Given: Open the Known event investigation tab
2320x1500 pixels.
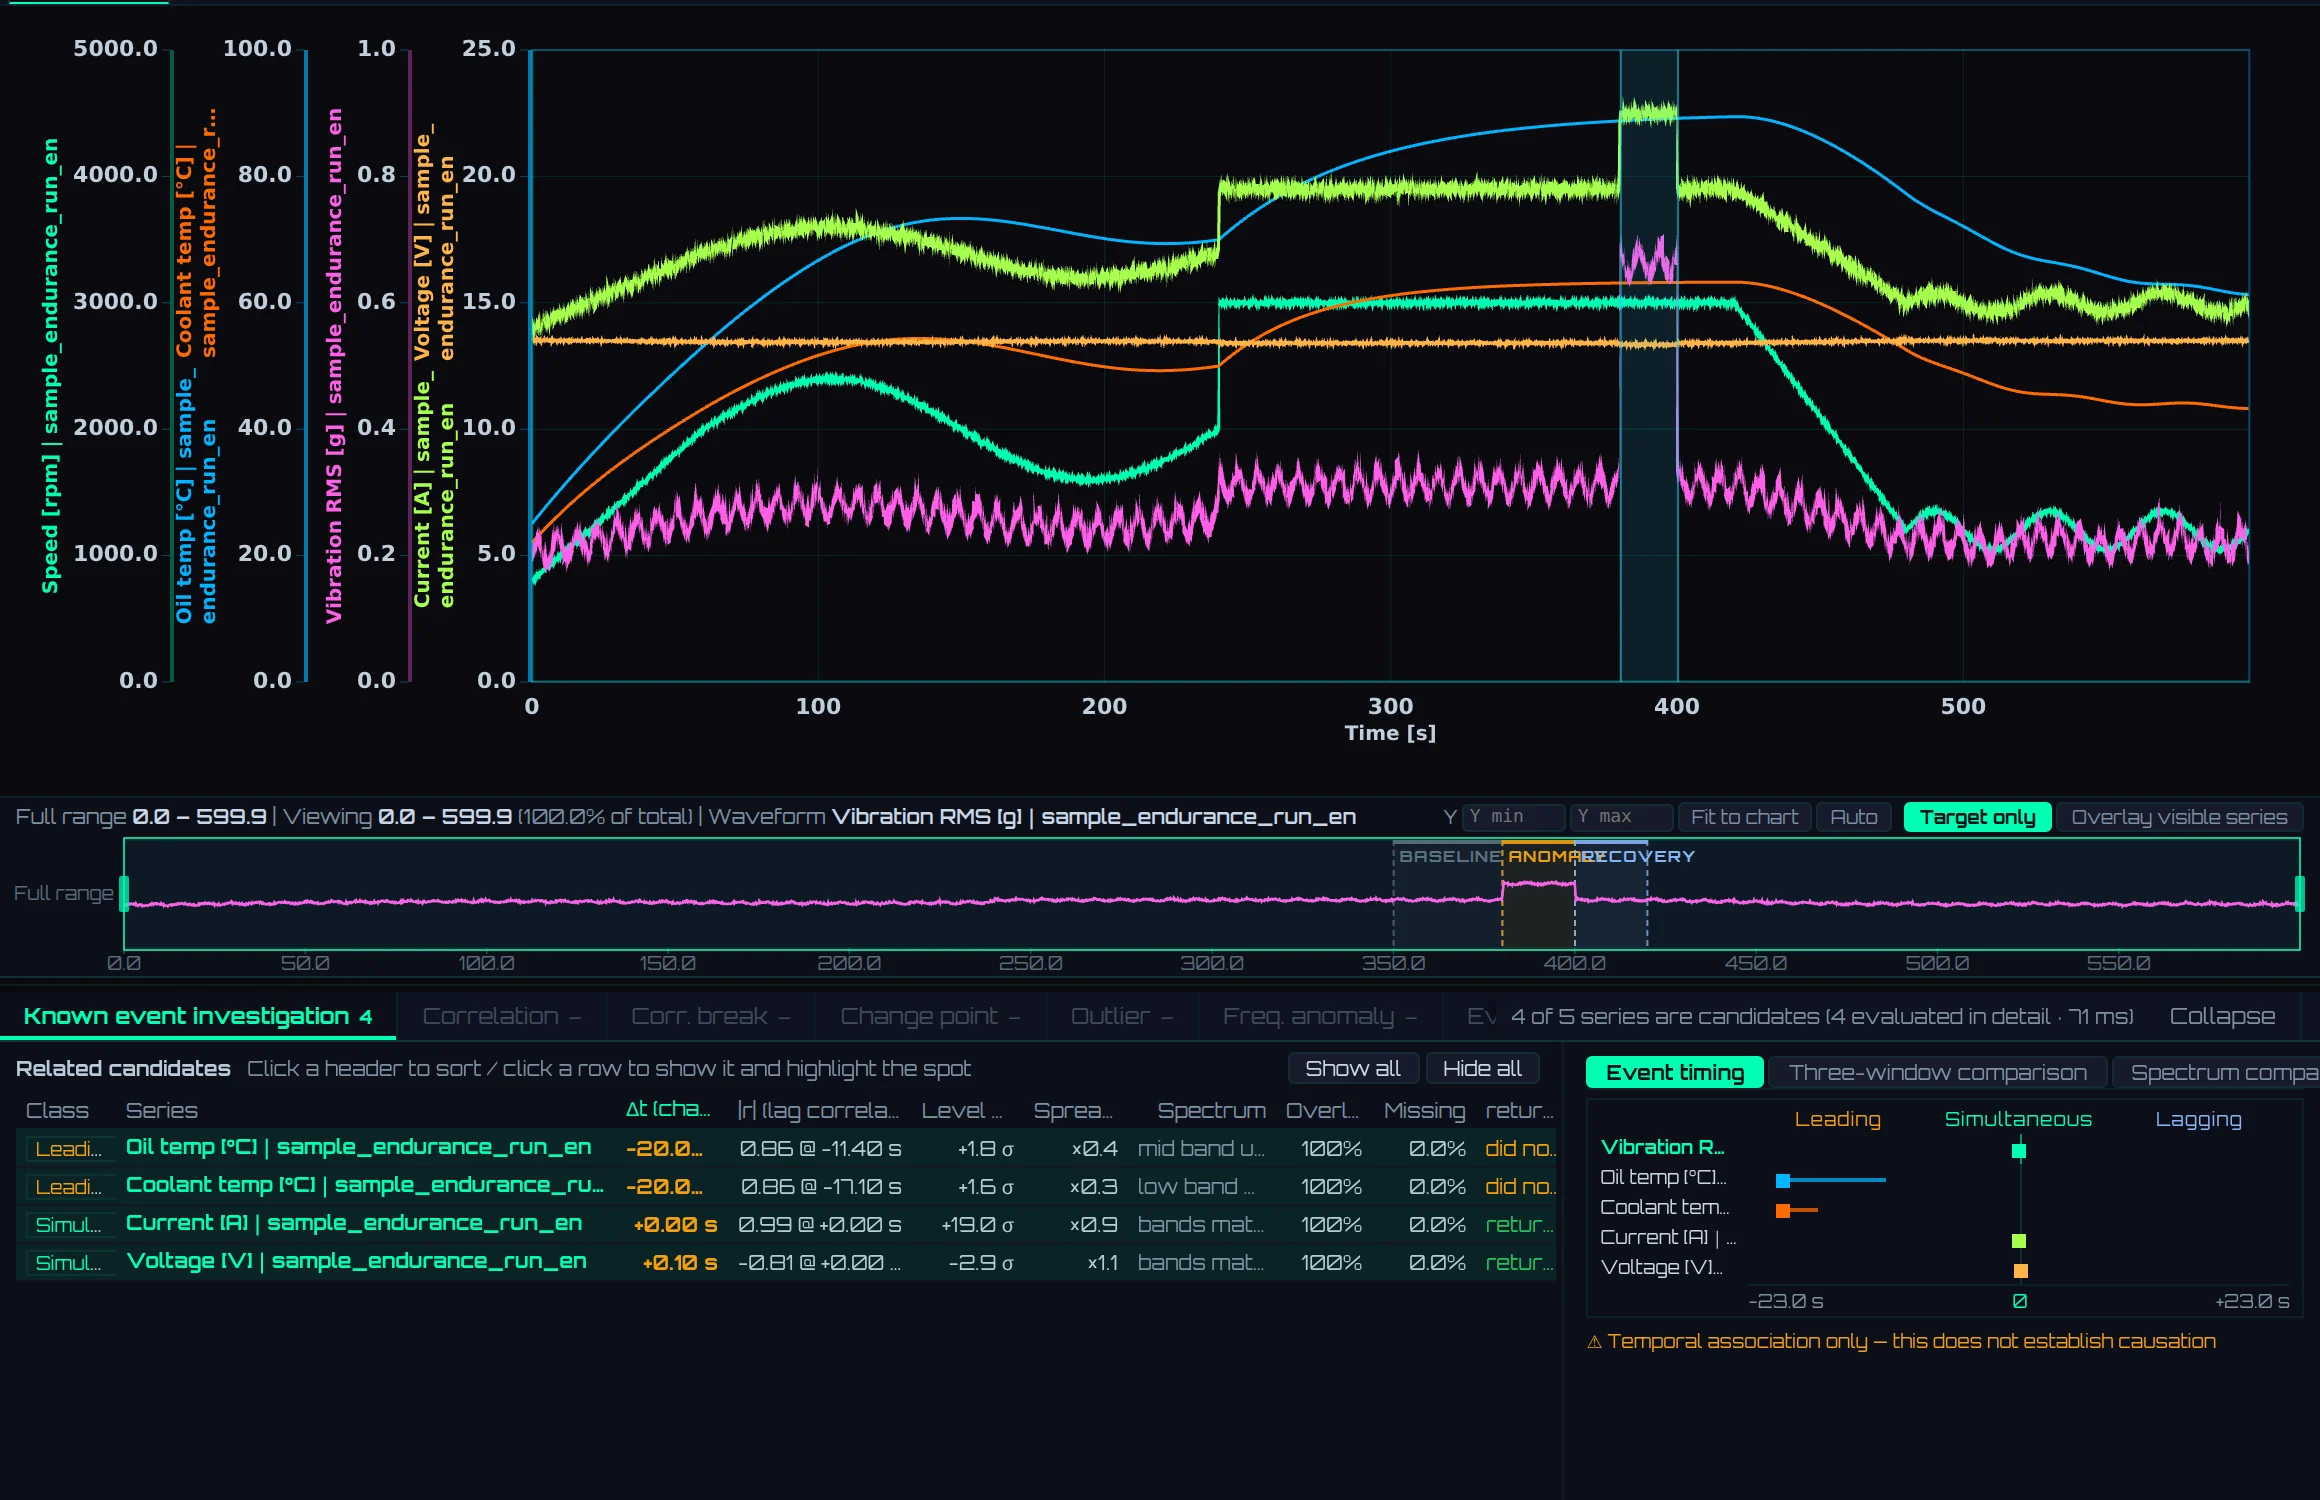Looking at the screenshot, I should pos(198,1016).
